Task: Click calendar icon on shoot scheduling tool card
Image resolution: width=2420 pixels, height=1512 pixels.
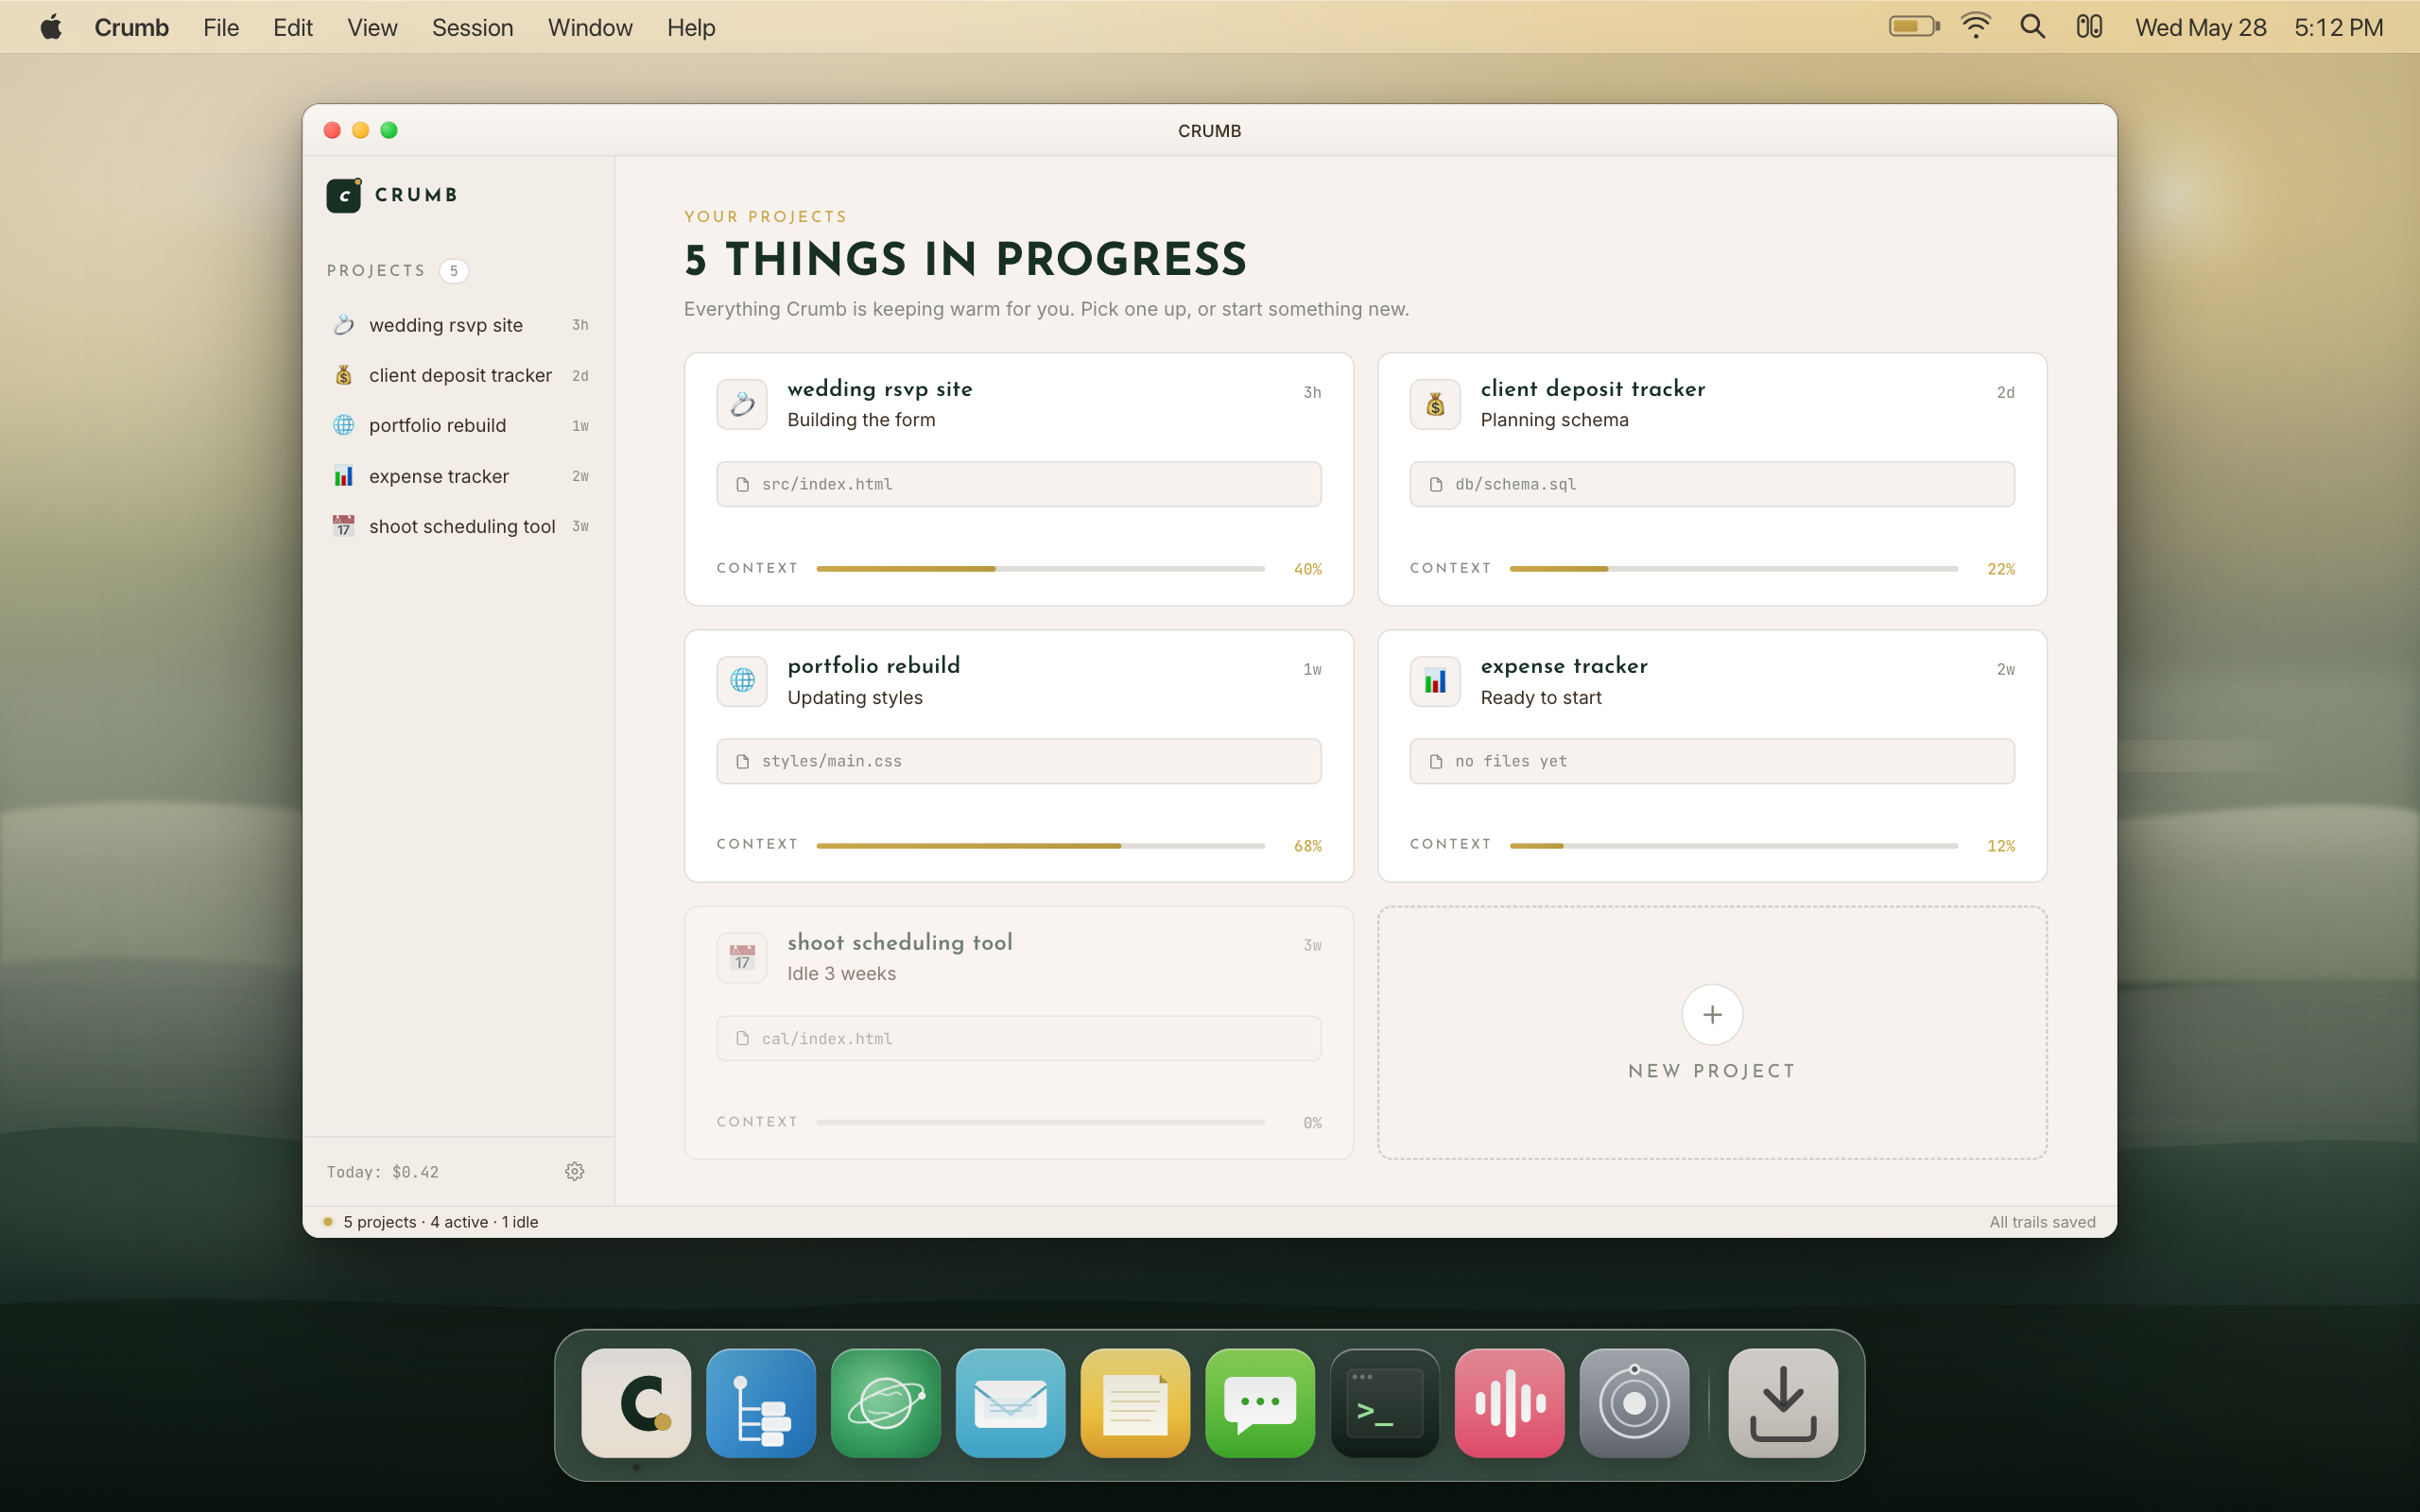Action: 742,958
